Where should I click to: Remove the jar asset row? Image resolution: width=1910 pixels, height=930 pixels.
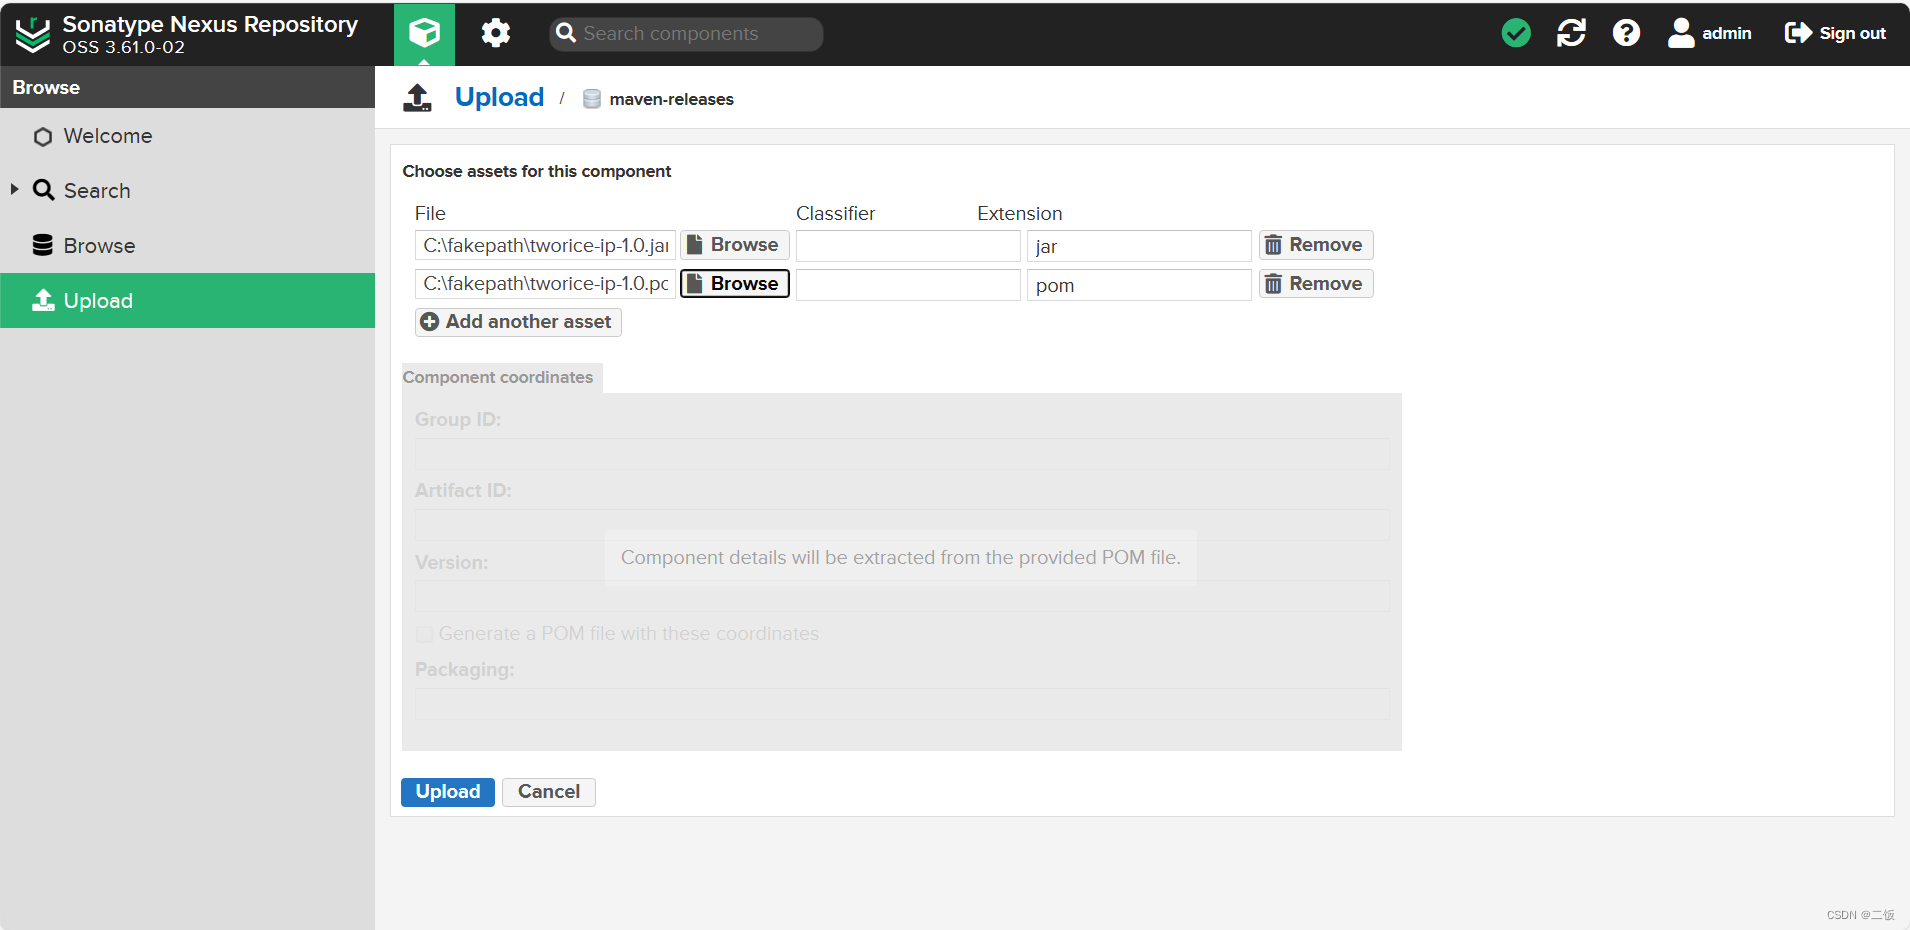click(1316, 245)
